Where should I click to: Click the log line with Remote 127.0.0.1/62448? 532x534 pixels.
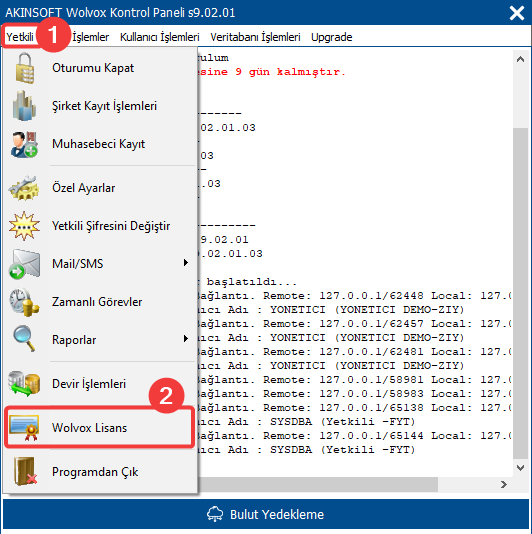tap(354, 296)
